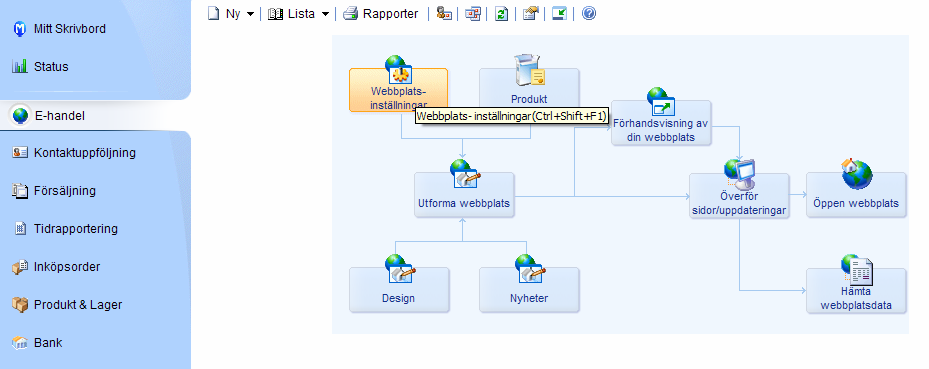Open the Design flowchart box
The width and height of the screenshot is (929, 369).
click(399, 290)
